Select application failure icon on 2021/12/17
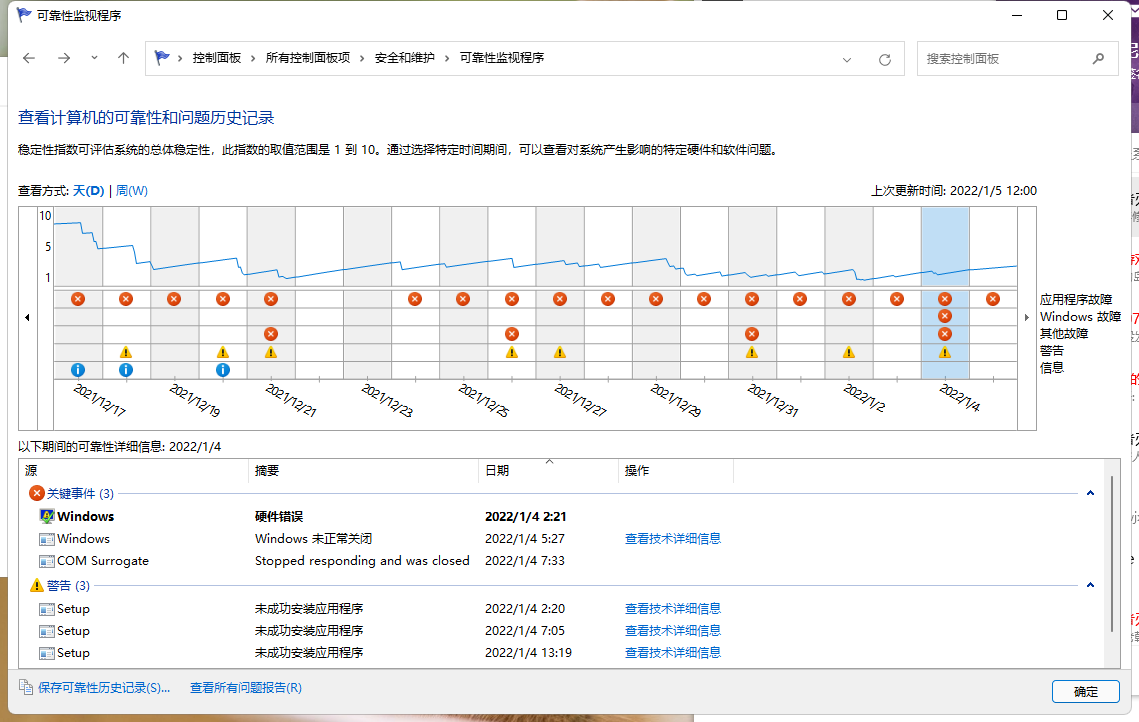The width and height of the screenshot is (1139, 722). [78, 299]
